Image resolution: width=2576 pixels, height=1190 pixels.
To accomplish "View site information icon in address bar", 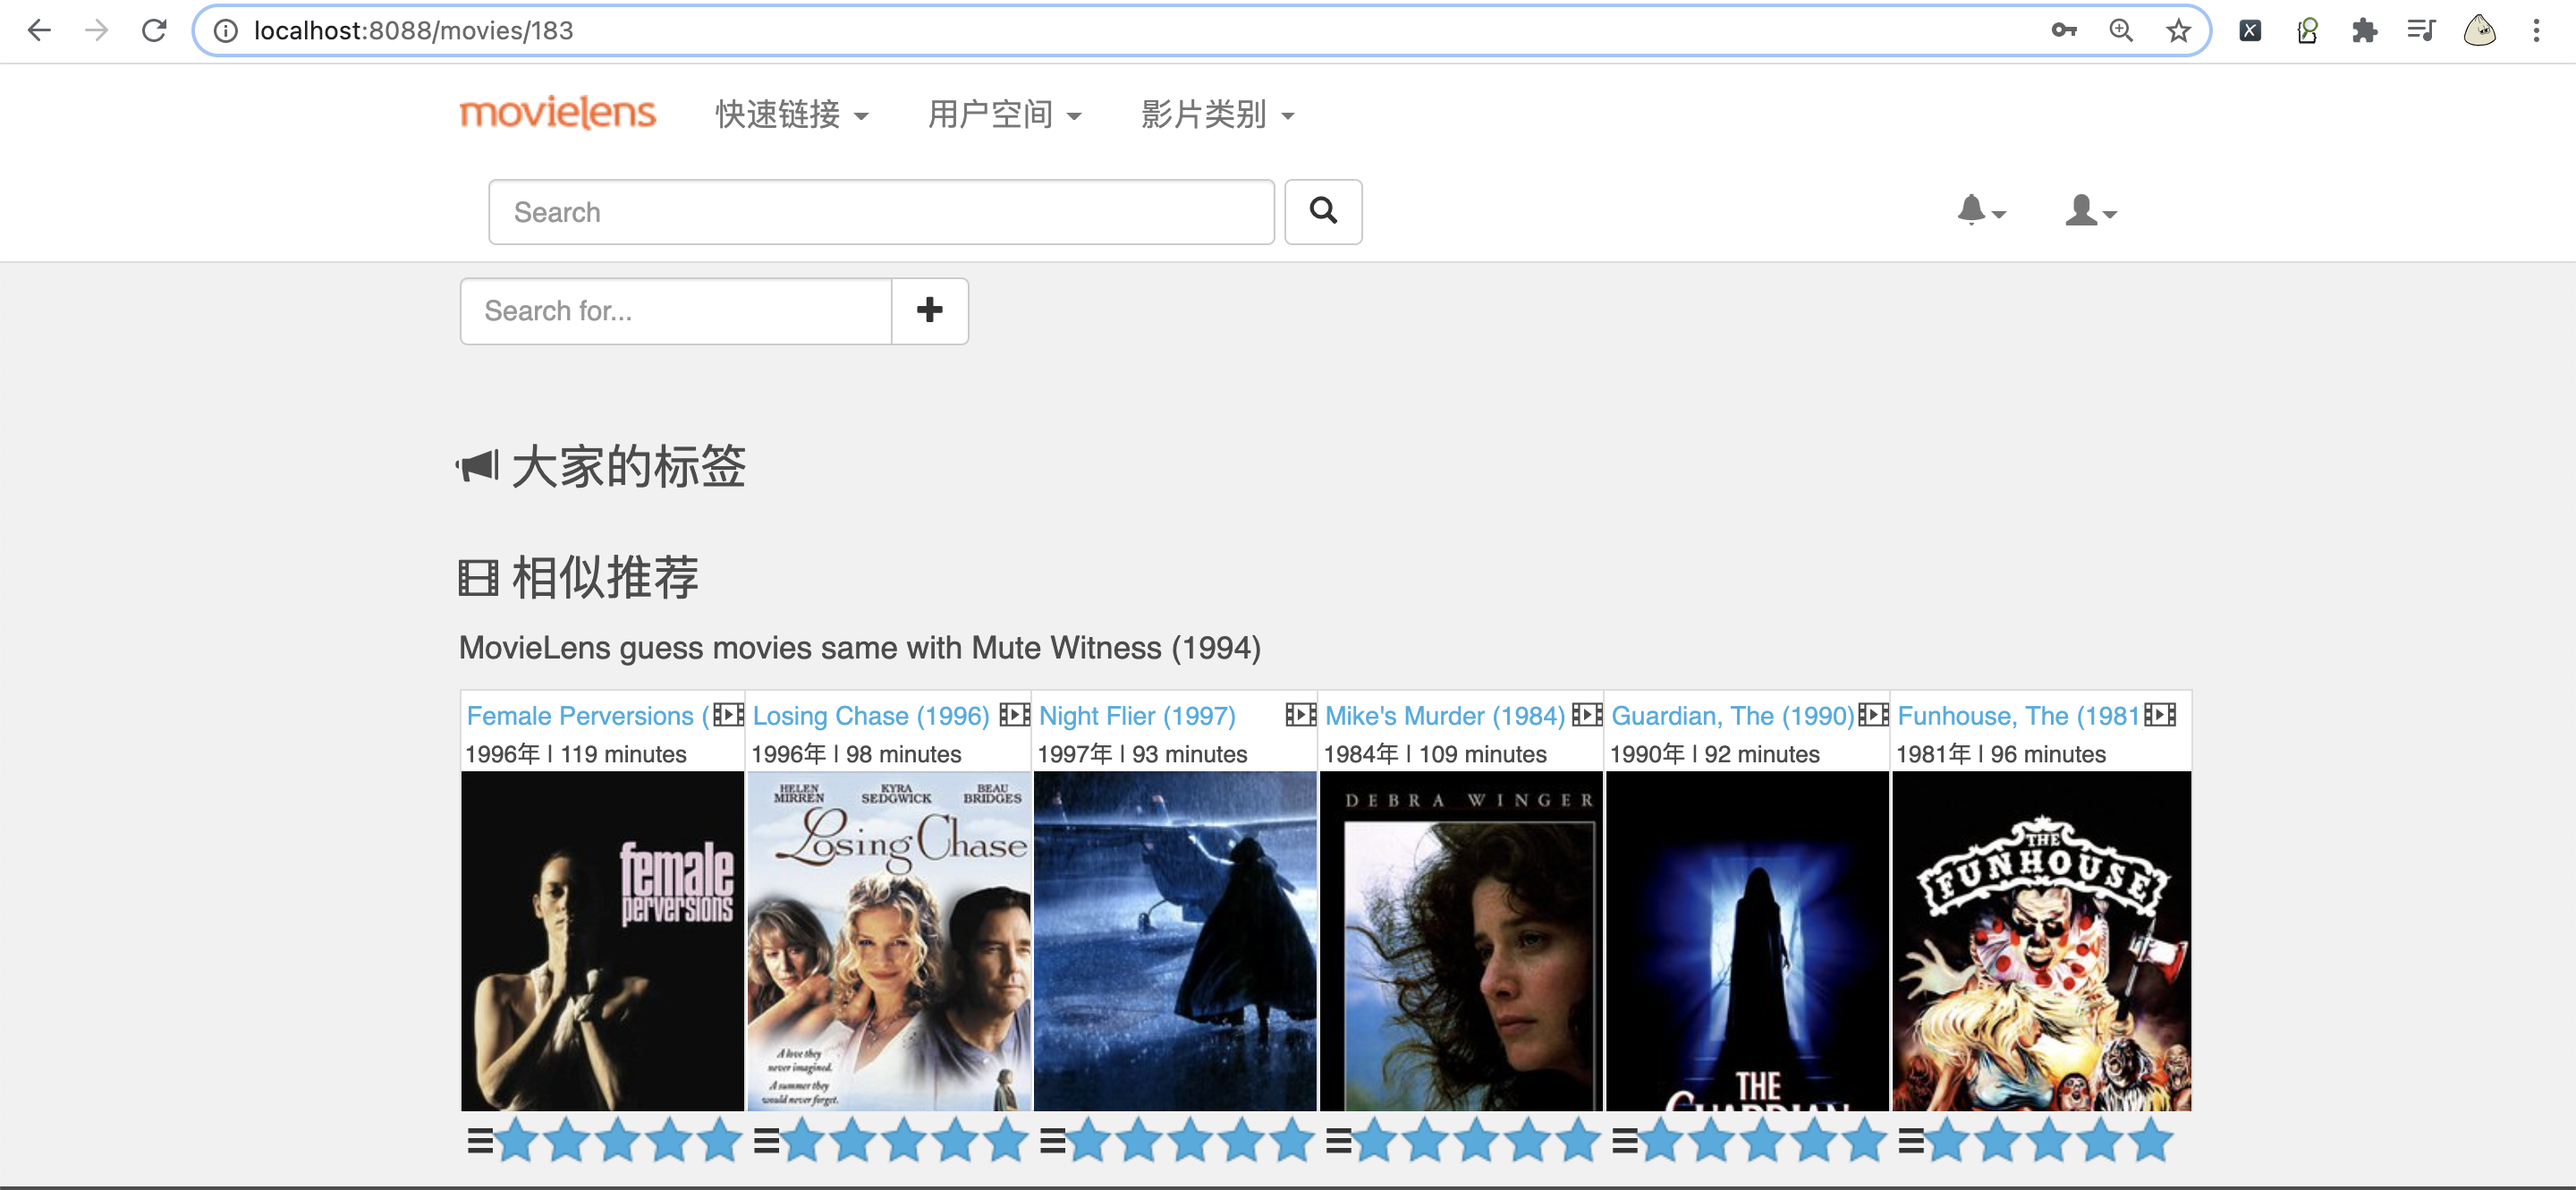I will 226,31.
